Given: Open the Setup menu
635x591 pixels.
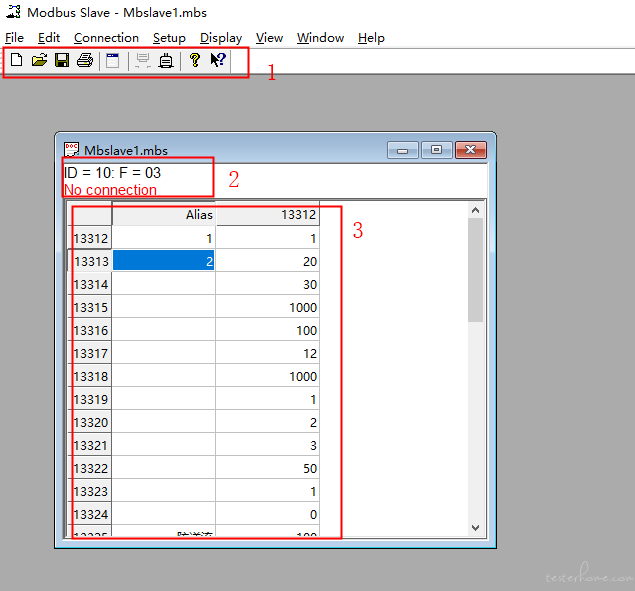Looking at the screenshot, I should tap(169, 38).
